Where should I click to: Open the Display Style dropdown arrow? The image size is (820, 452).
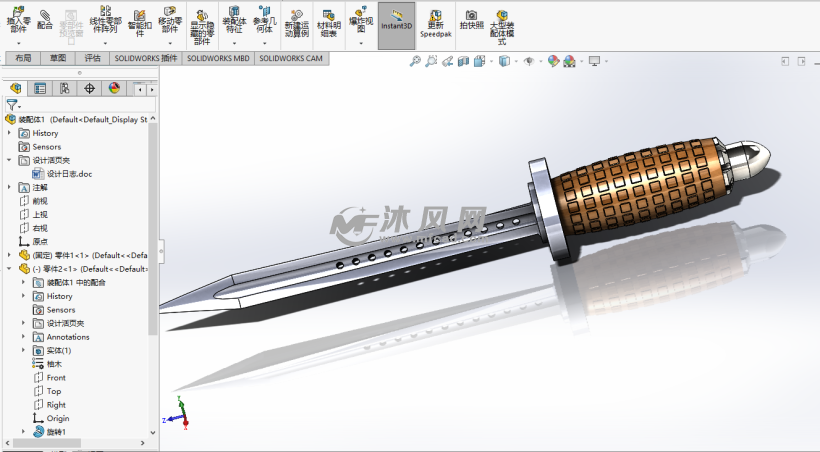[516, 61]
